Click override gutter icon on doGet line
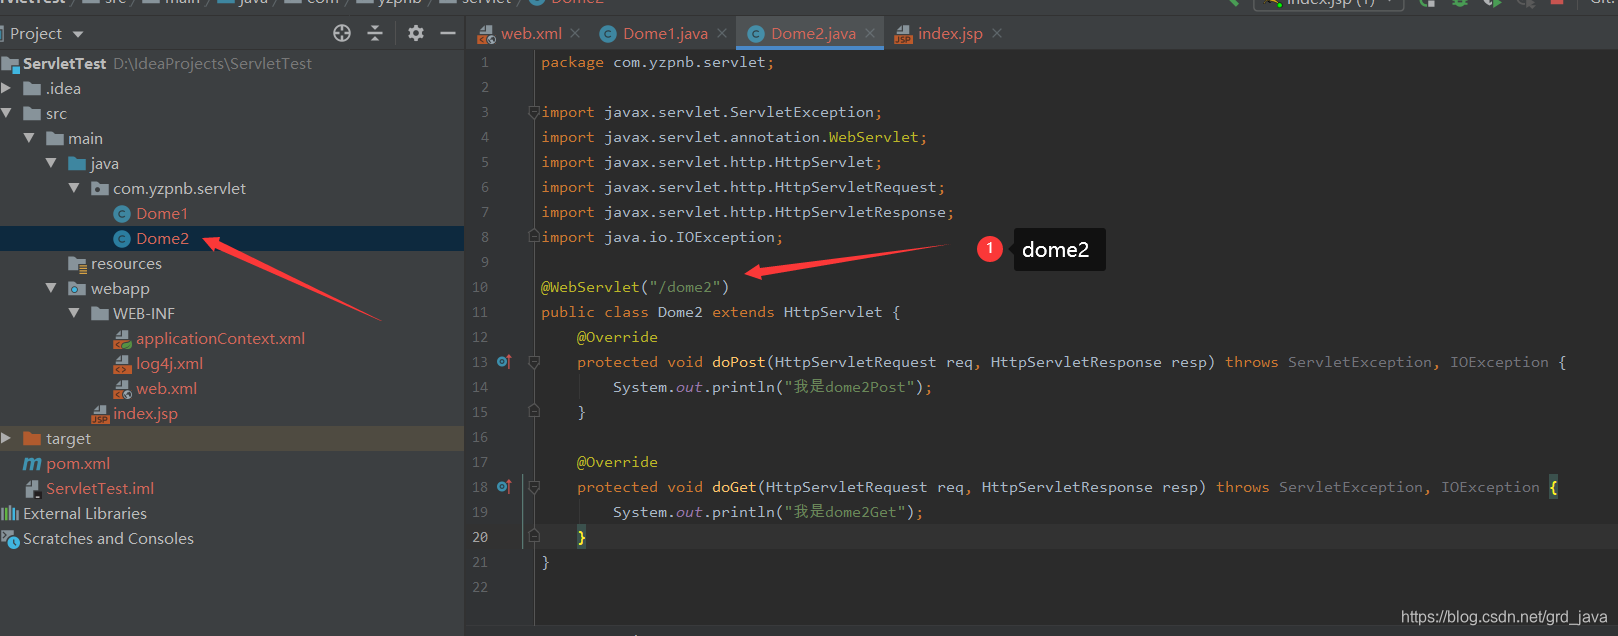Screen dimensions: 1618x636 coord(504,487)
